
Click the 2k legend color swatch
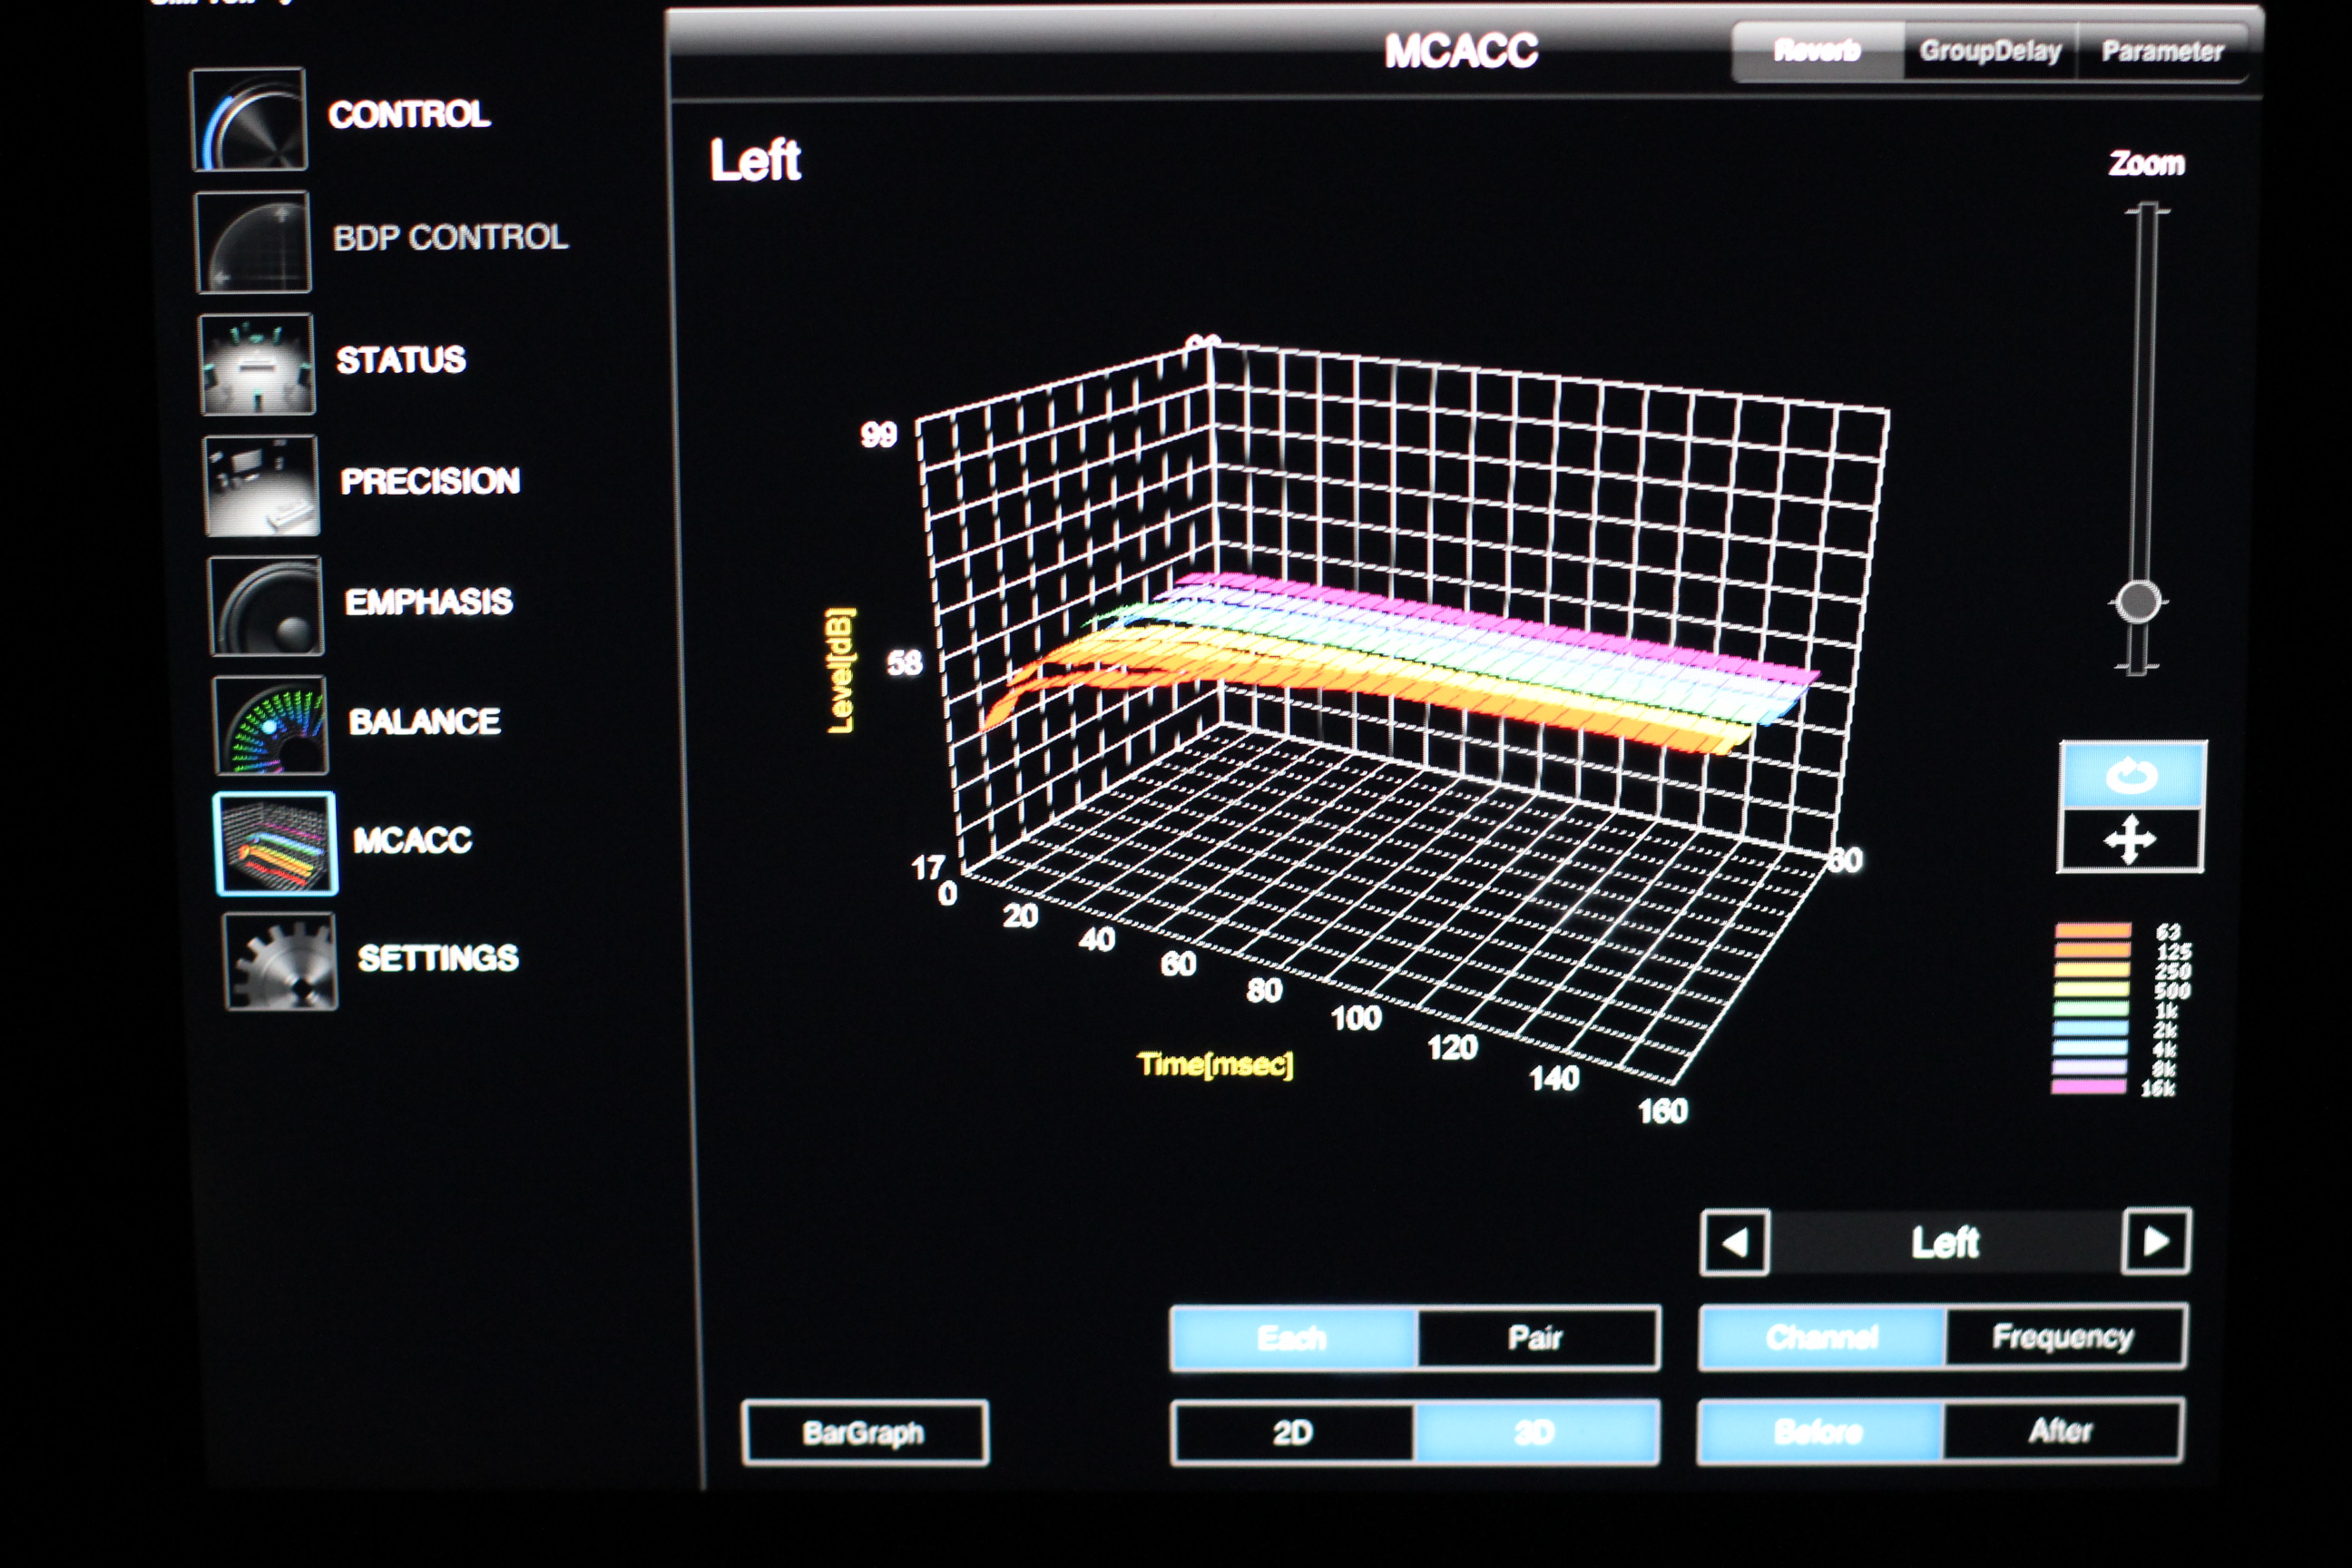coord(2090,1028)
